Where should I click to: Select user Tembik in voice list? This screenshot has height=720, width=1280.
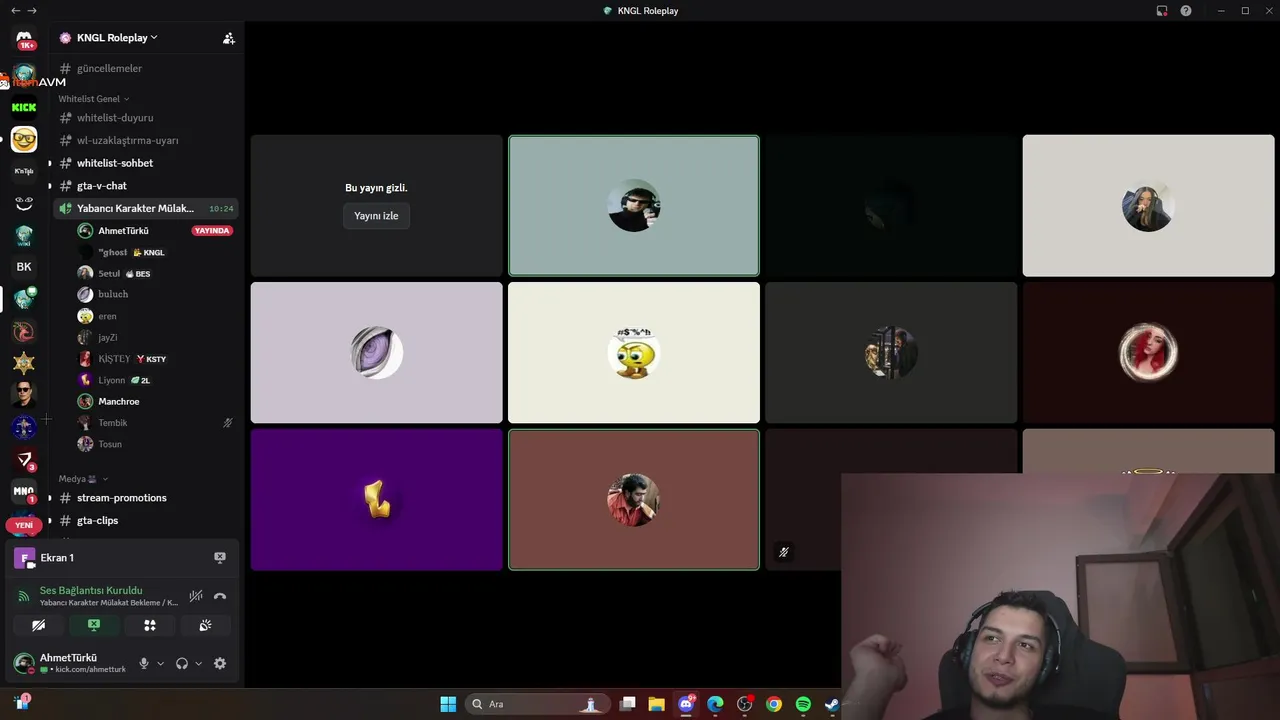pyautogui.click(x=155, y=423)
